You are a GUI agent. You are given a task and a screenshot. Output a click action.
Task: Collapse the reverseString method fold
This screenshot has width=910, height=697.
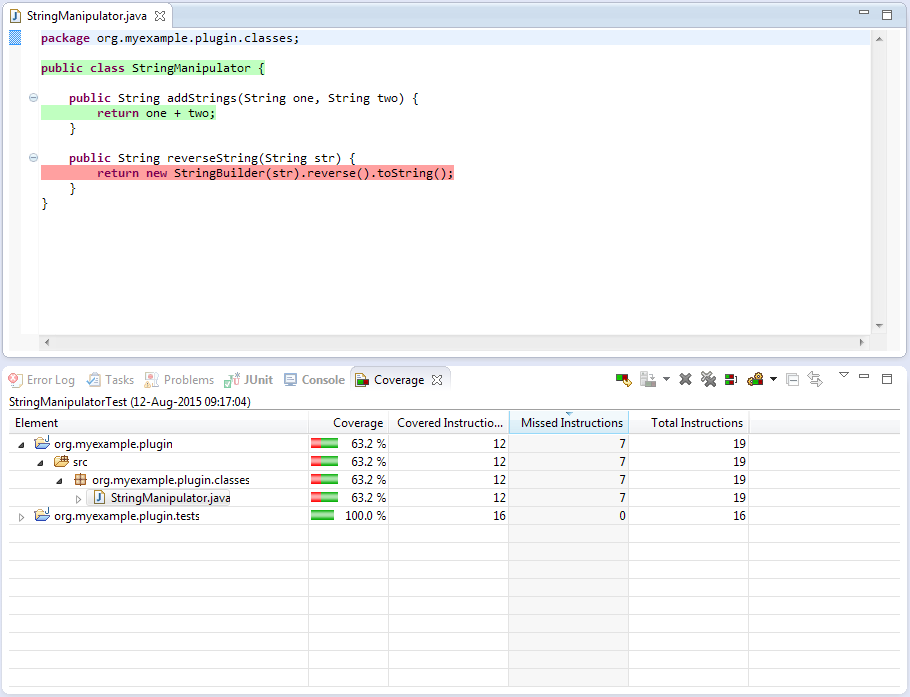point(34,157)
